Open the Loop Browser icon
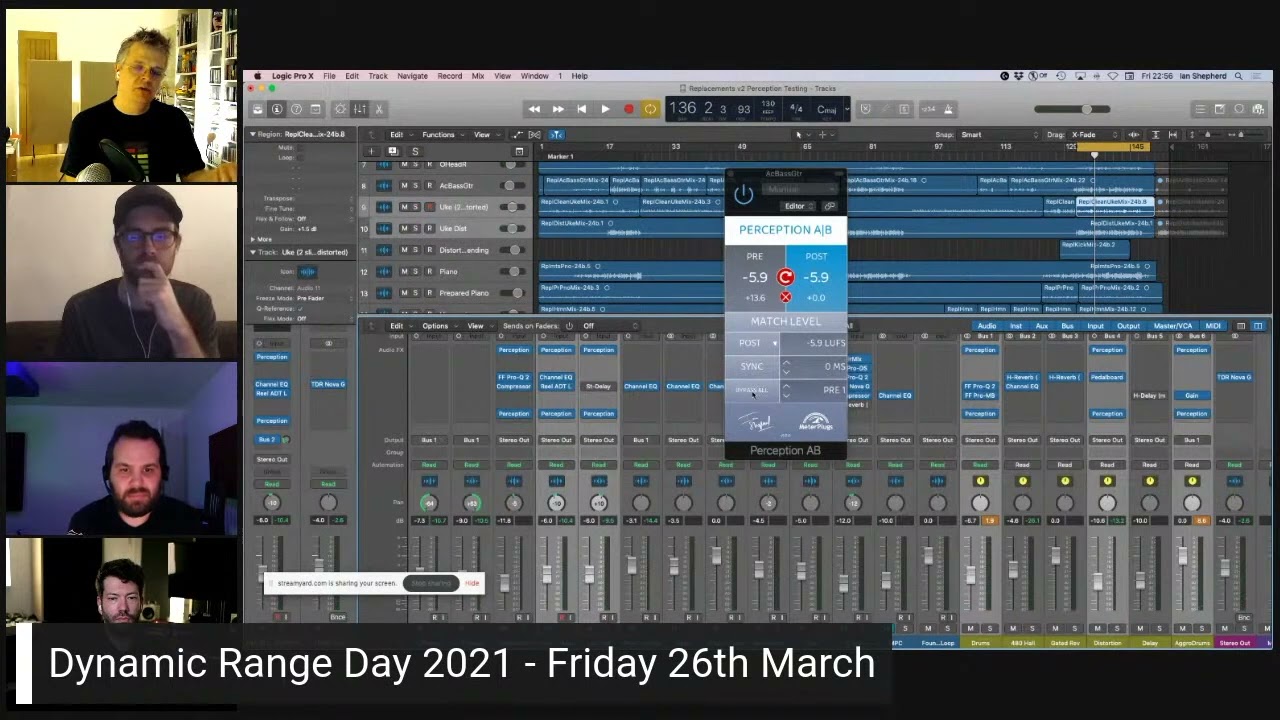The width and height of the screenshot is (1280, 720). point(1239,109)
